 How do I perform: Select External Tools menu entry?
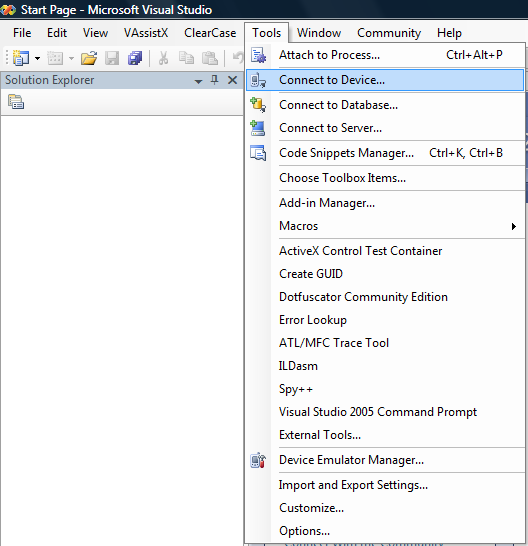[x=385, y=435]
